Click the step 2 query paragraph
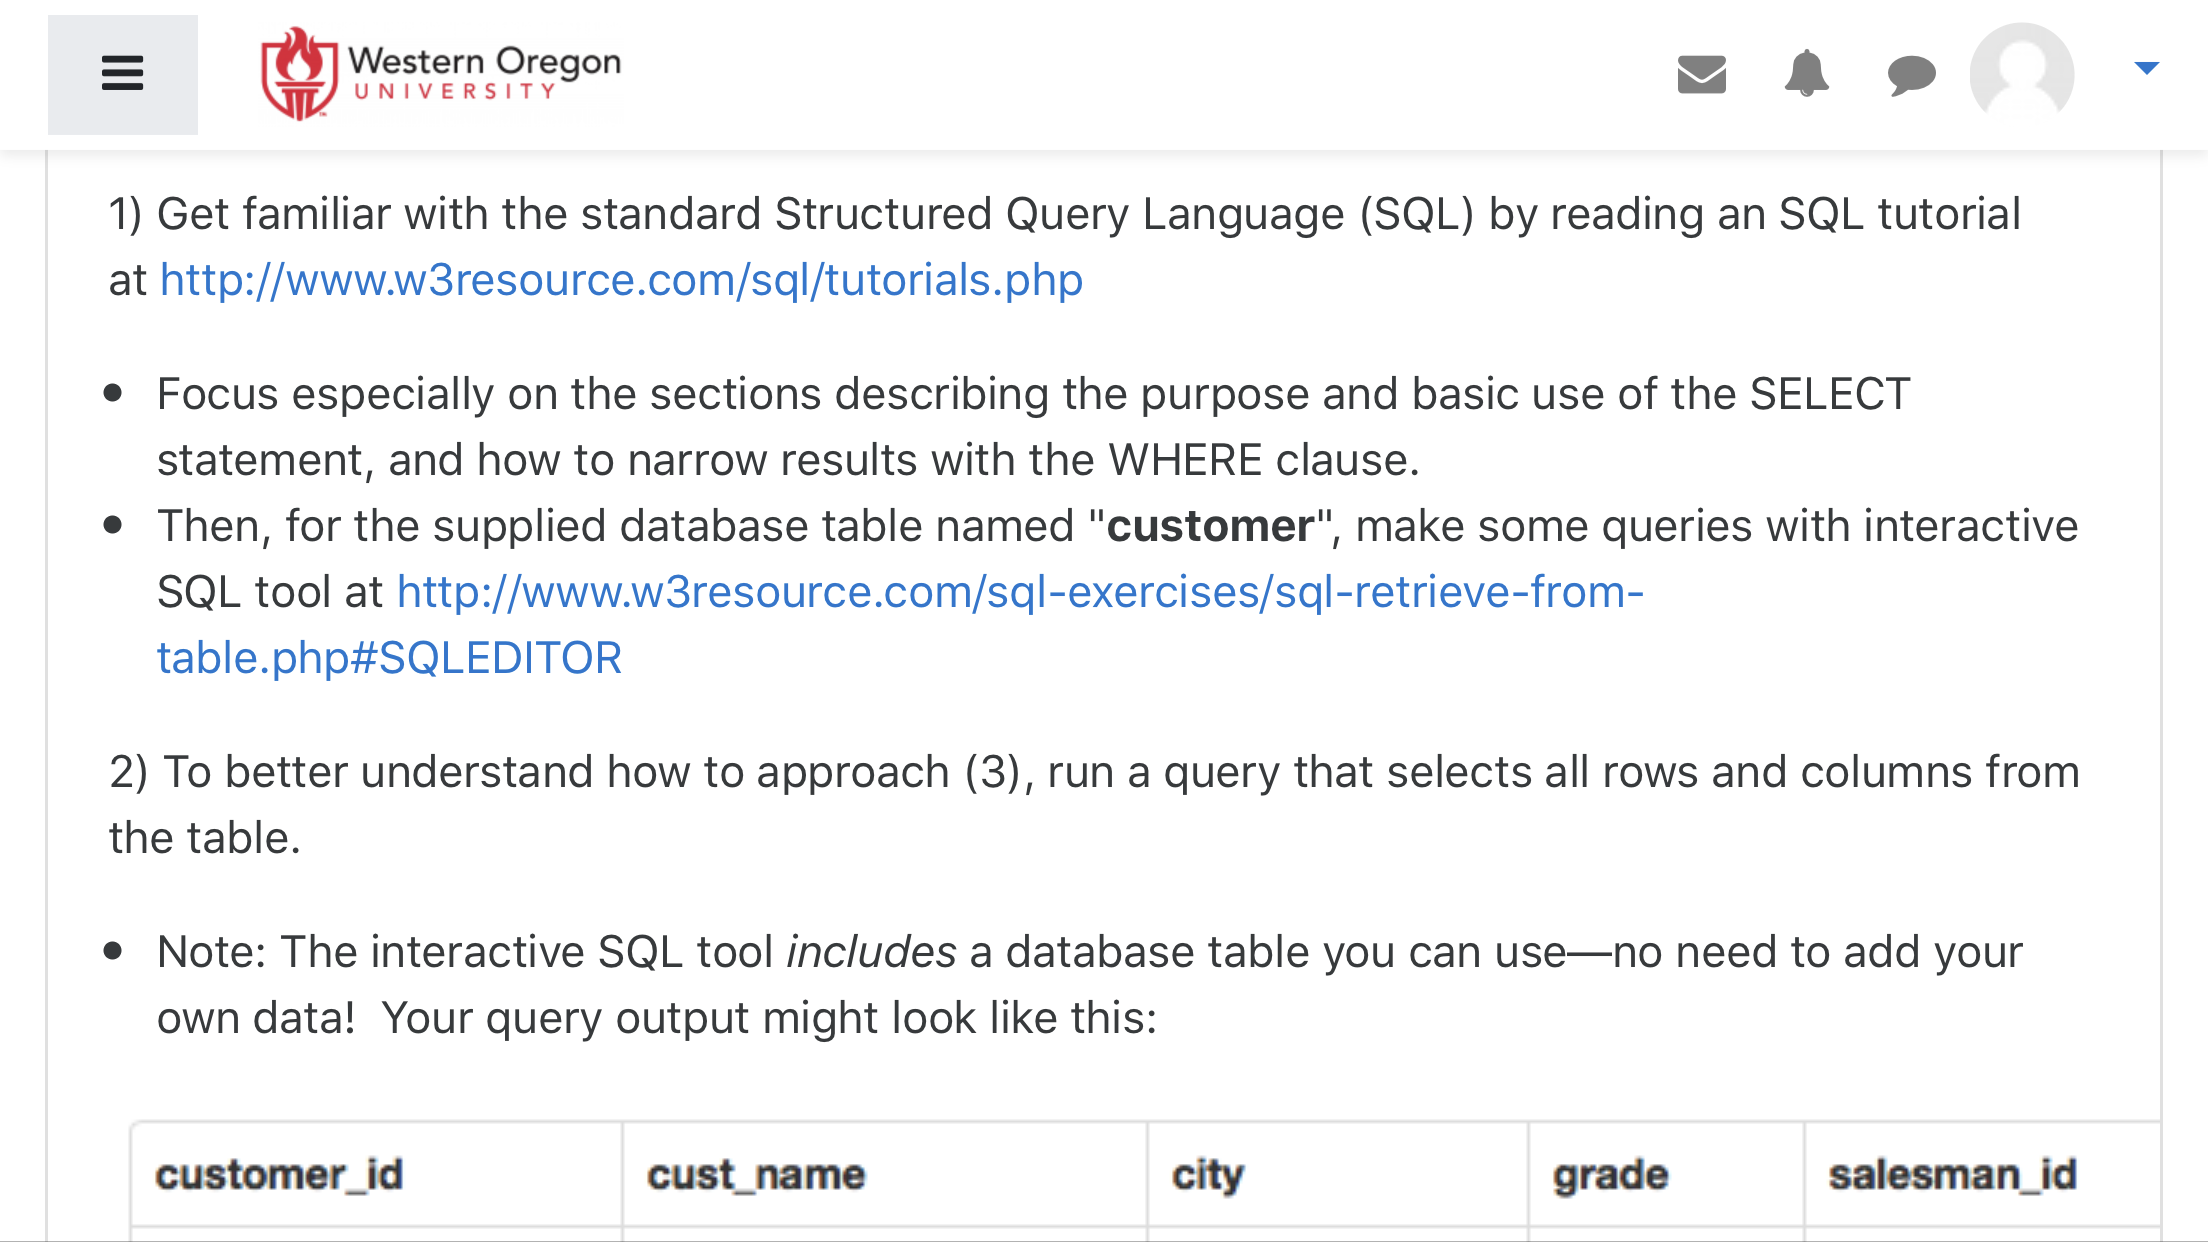Screen dimensions: 2208x1242 pyautogui.click(x=1094, y=805)
